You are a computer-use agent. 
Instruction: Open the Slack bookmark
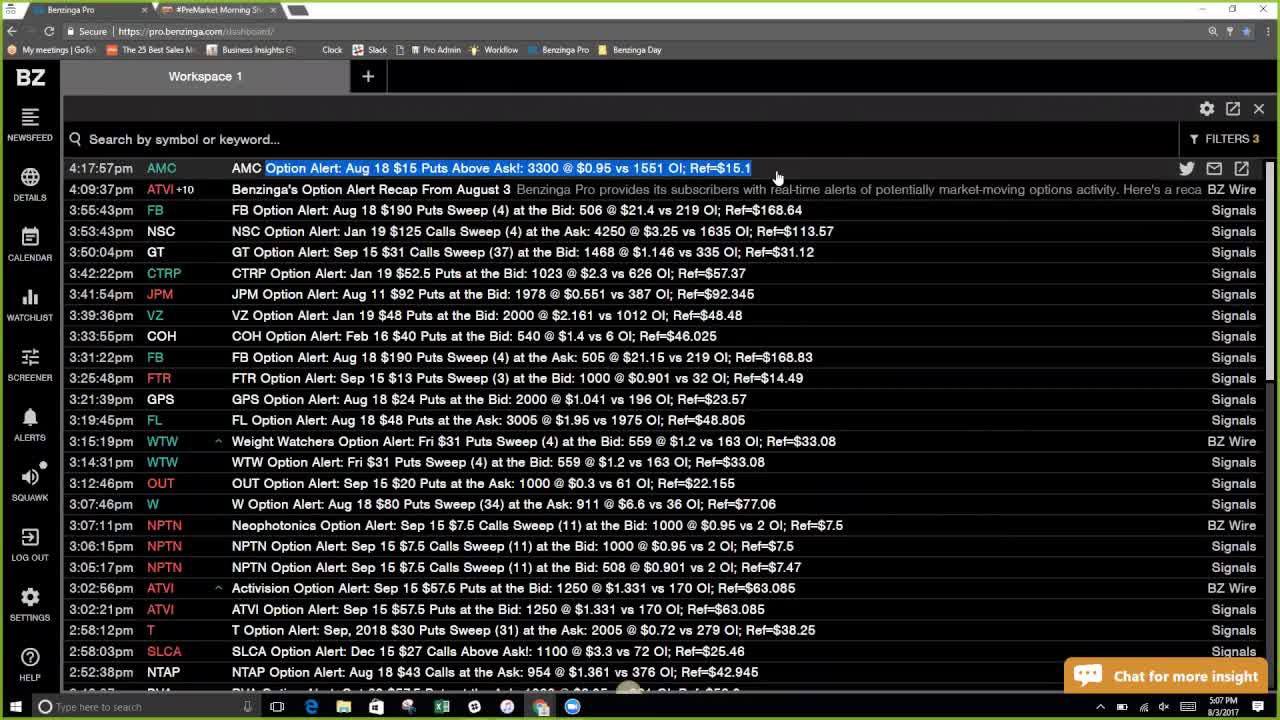370,50
